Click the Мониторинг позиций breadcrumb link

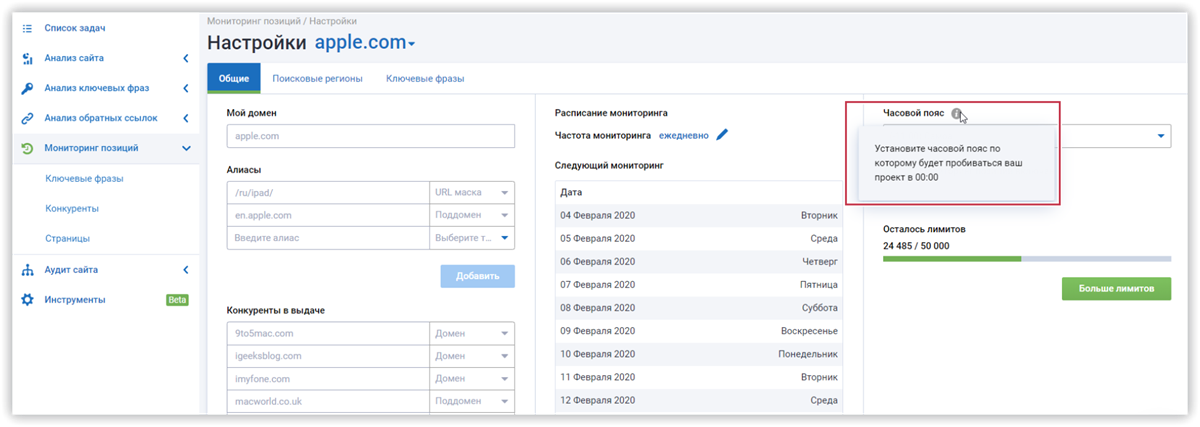(x=256, y=21)
